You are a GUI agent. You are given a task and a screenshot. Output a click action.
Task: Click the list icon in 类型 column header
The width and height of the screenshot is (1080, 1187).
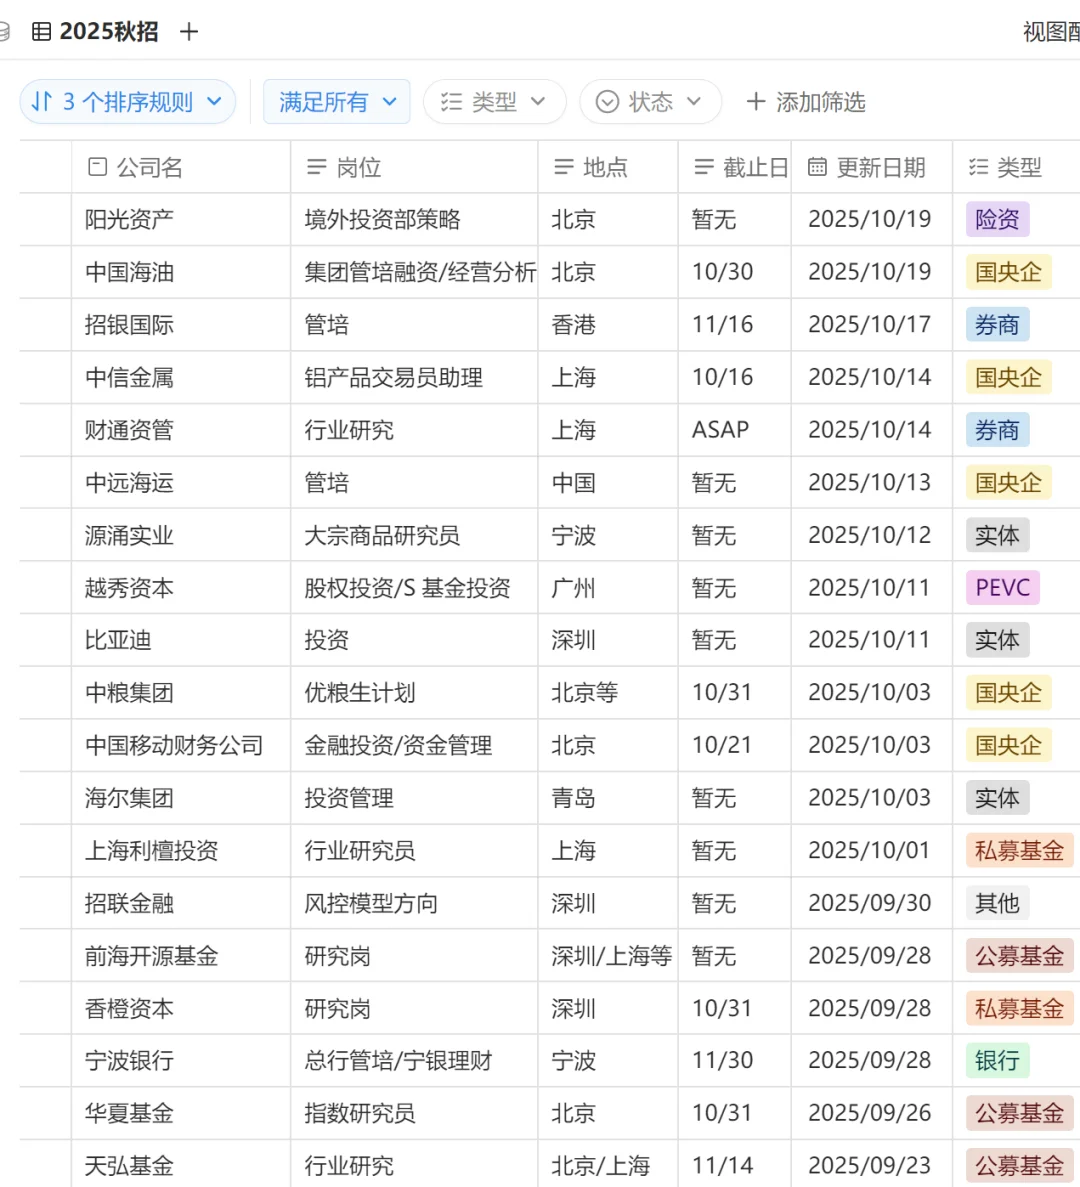point(979,167)
